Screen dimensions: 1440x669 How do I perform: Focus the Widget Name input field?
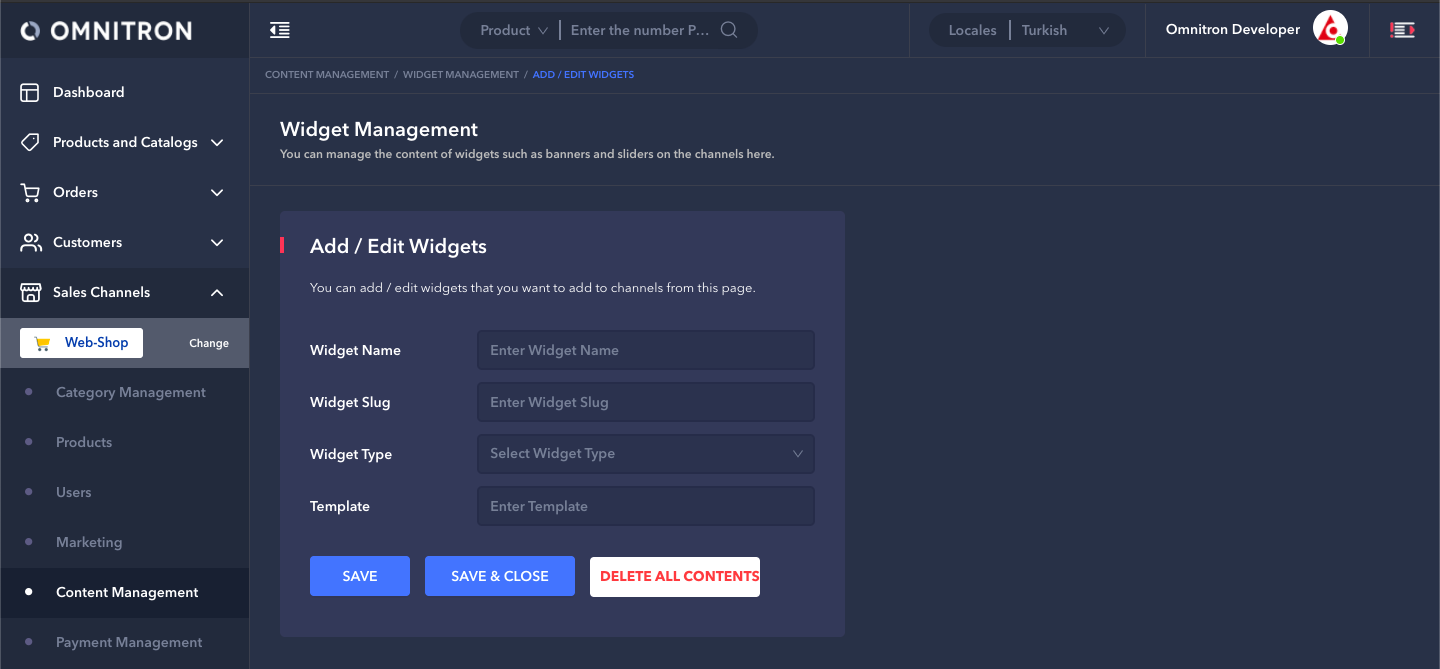click(645, 350)
